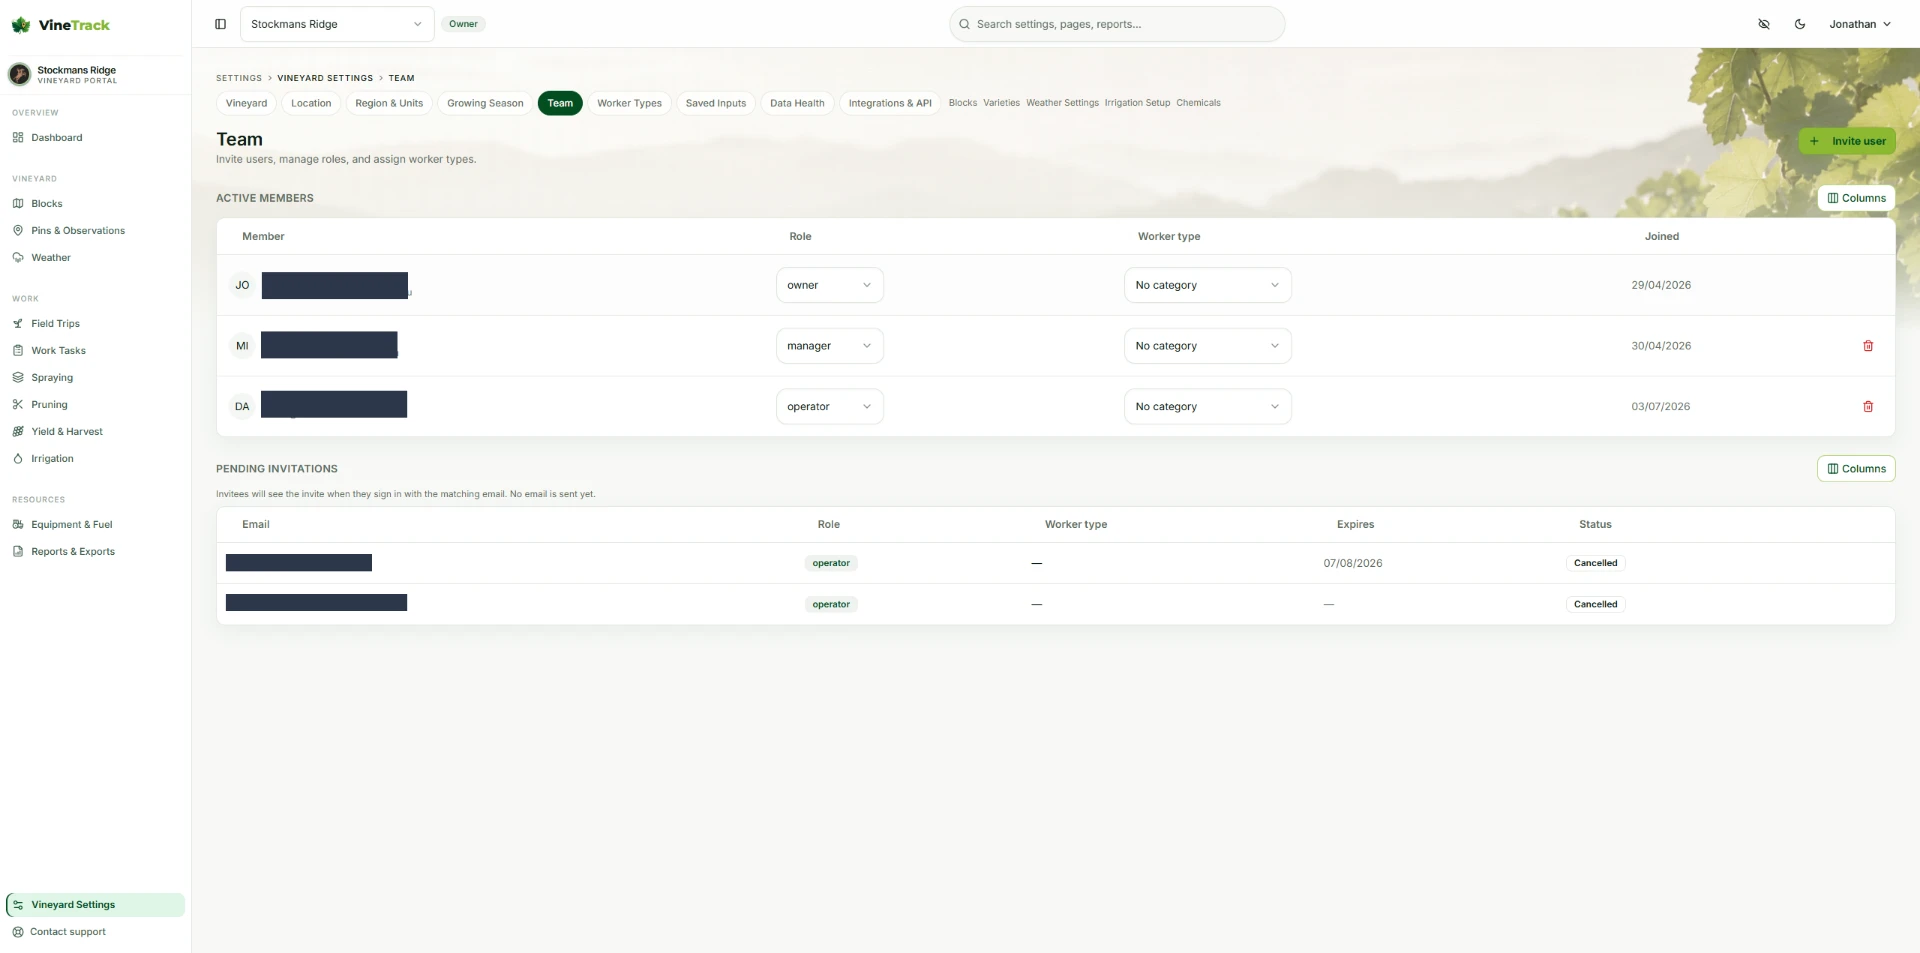Switch to the Location tab
This screenshot has height=953, width=1920.
coord(311,103)
